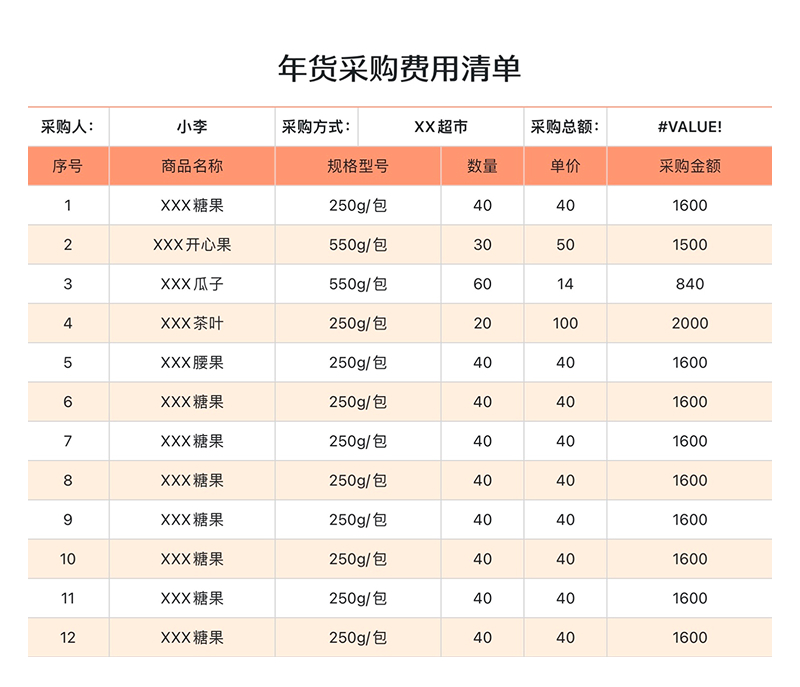This screenshot has width=800, height=687.
Task: Select the XXX腰果 product cell
Action: tap(192, 363)
